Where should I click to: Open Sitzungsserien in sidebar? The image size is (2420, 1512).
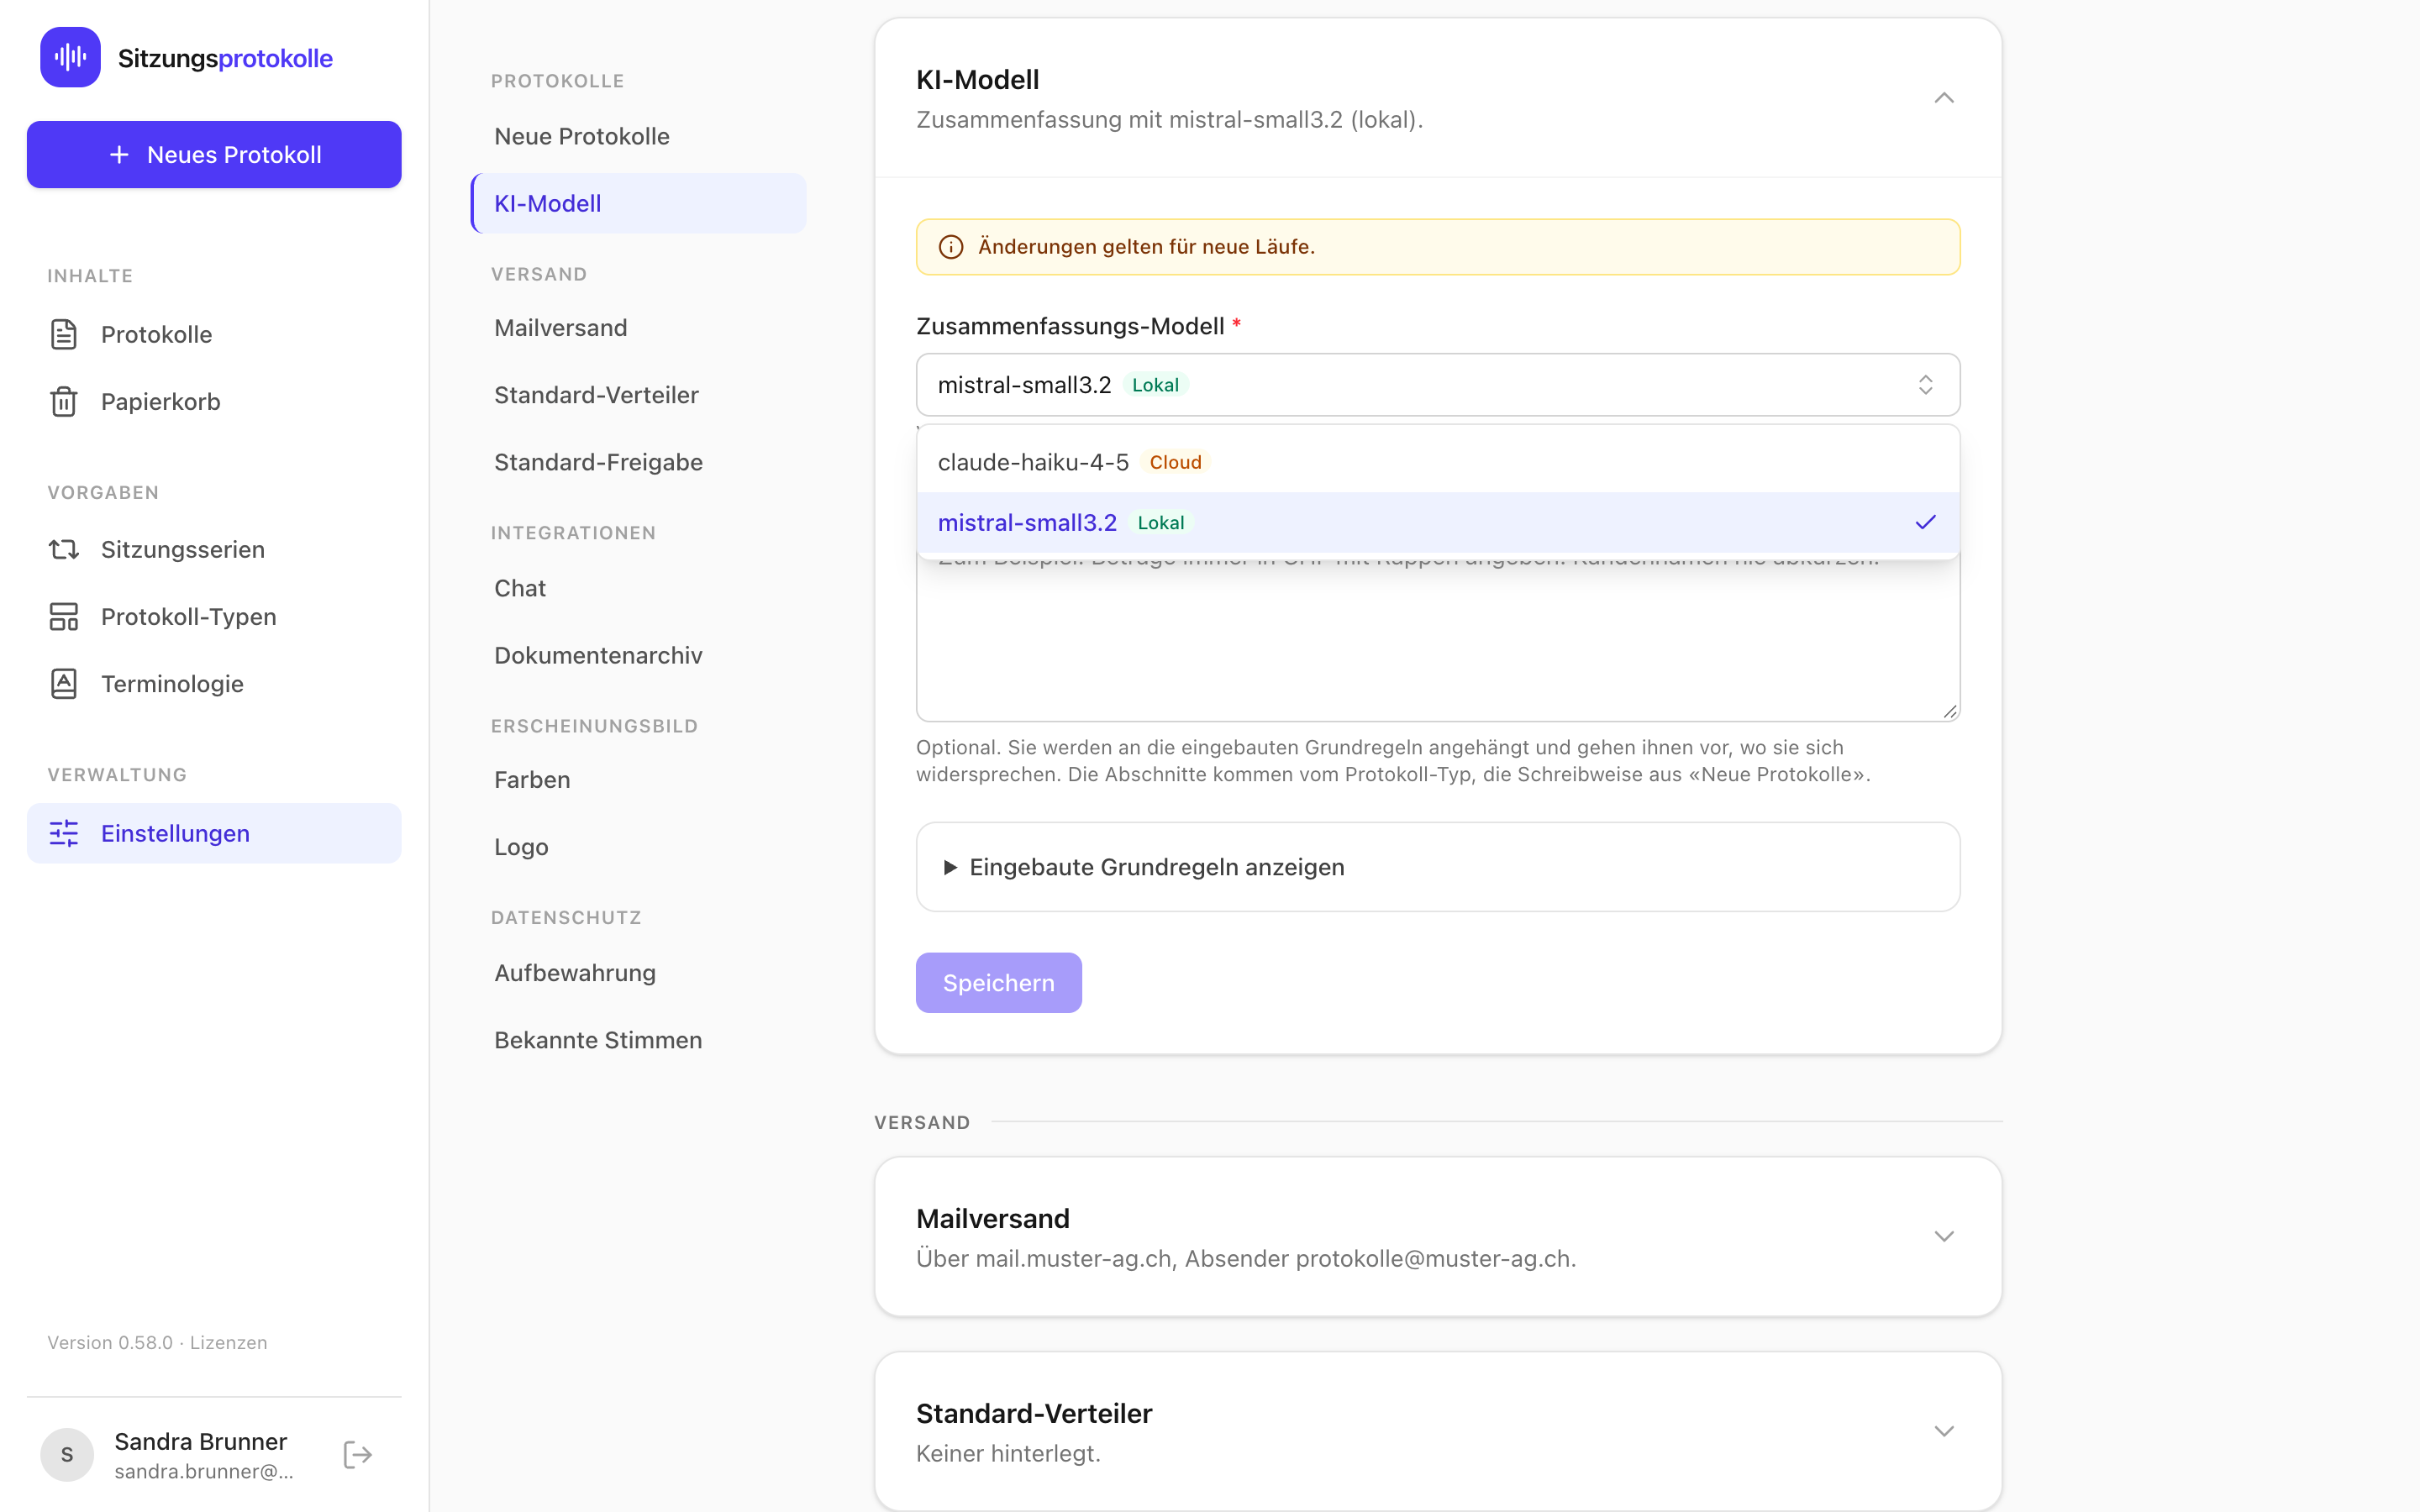tap(214, 549)
